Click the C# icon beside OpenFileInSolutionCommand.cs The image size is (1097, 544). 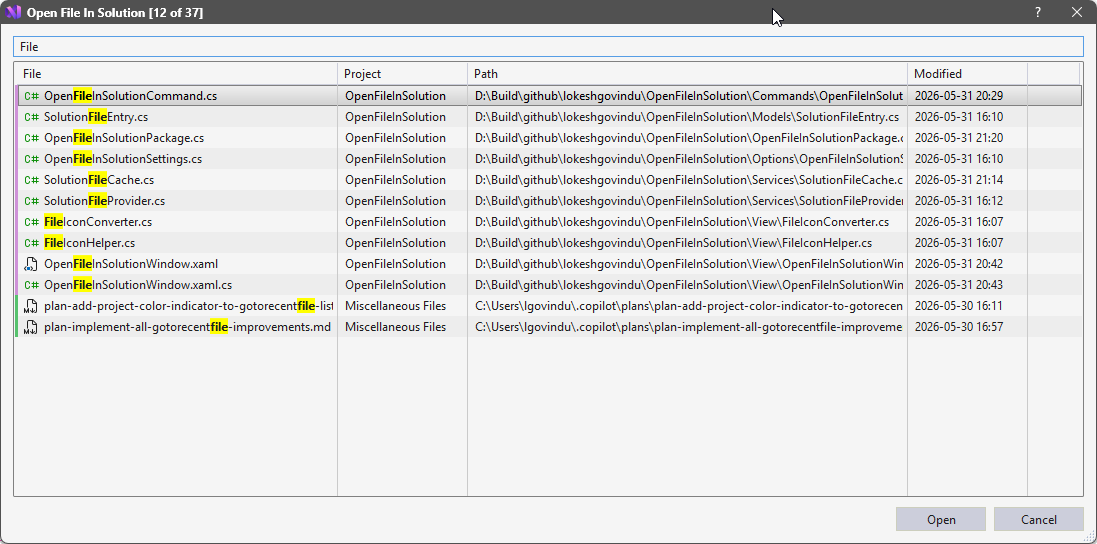31,96
